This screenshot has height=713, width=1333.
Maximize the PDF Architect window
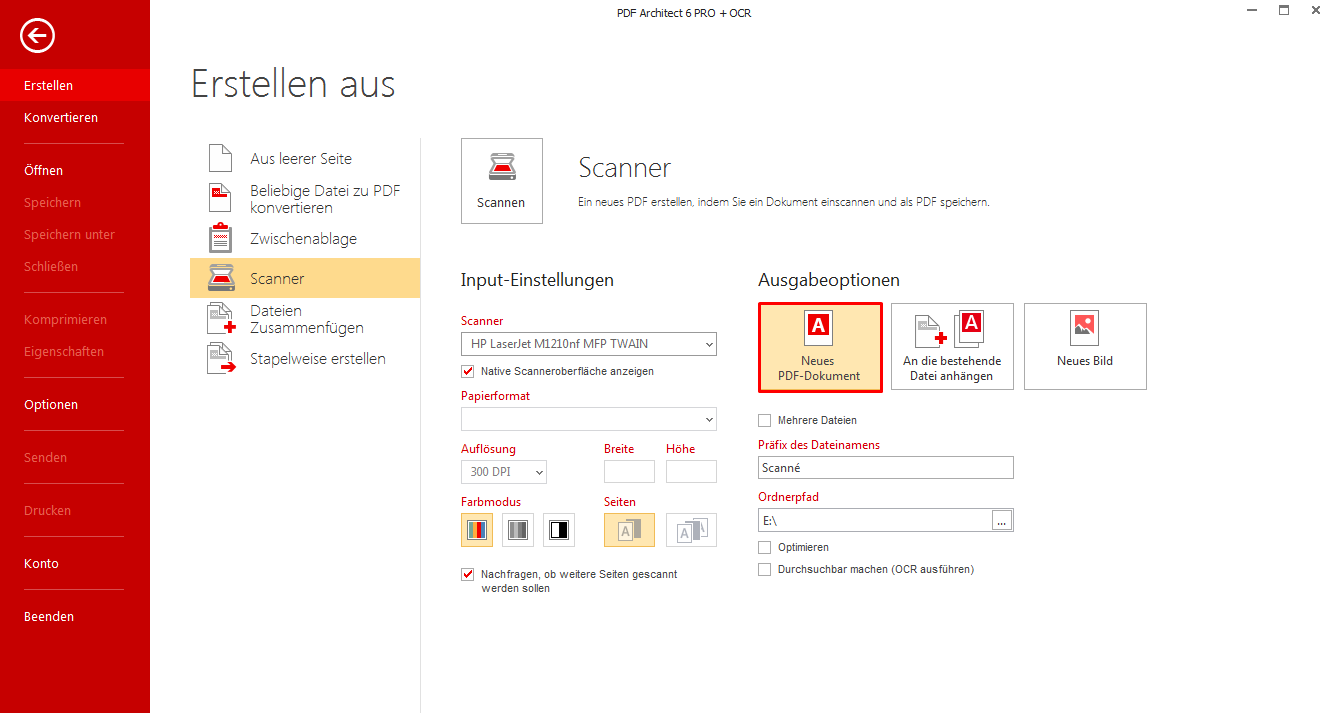[1284, 11]
